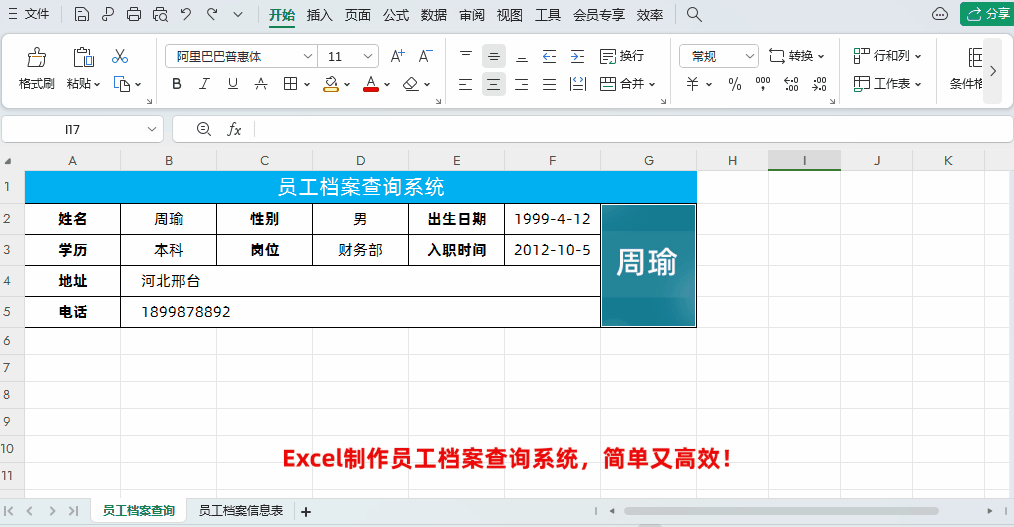Switch to the 插入 tab
This screenshot has width=1014, height=527.
pyautogui.click(x=319, y=15)
